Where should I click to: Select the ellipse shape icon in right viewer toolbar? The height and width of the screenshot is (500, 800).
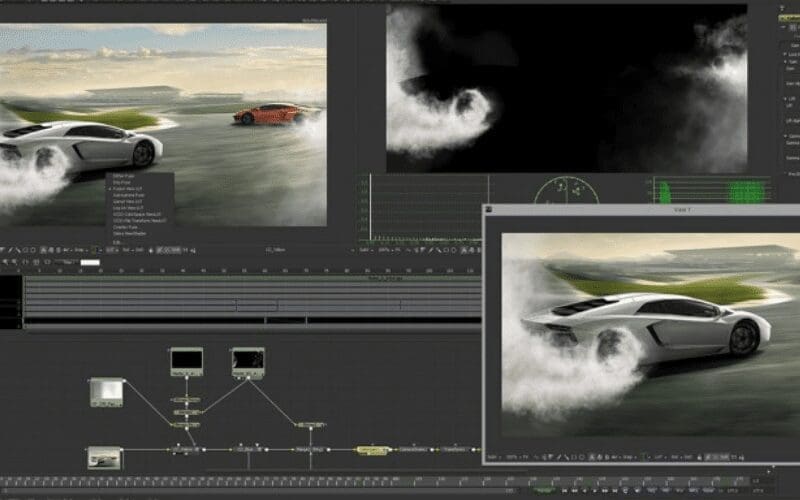coord(454,251)
